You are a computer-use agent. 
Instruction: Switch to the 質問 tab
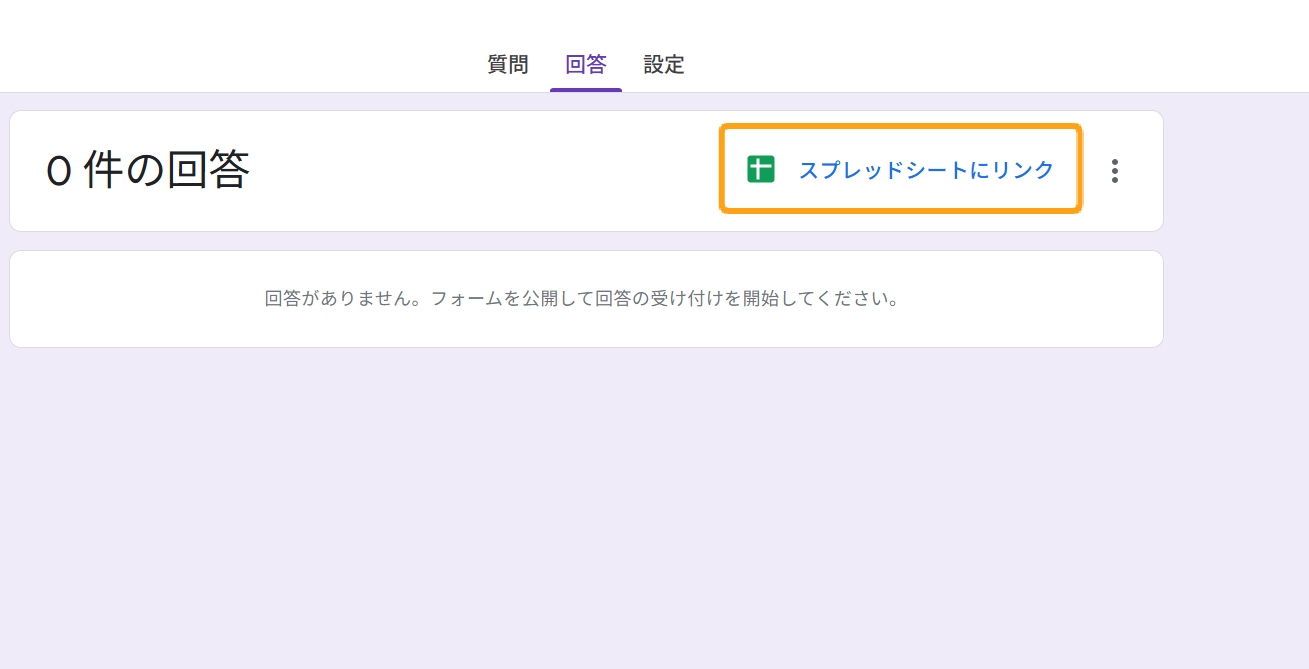coord(508,65)
